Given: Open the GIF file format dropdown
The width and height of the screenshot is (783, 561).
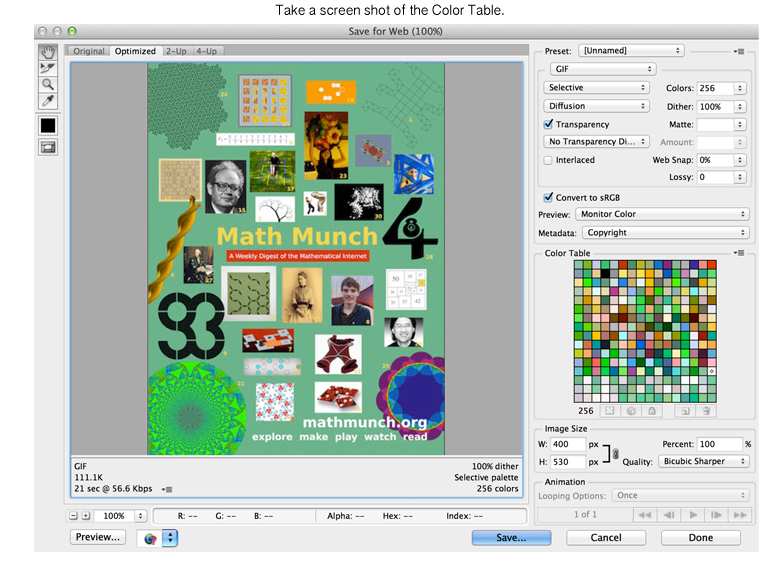Looking at the screenshot, I should pyautogui.click(x=603, y=69).
